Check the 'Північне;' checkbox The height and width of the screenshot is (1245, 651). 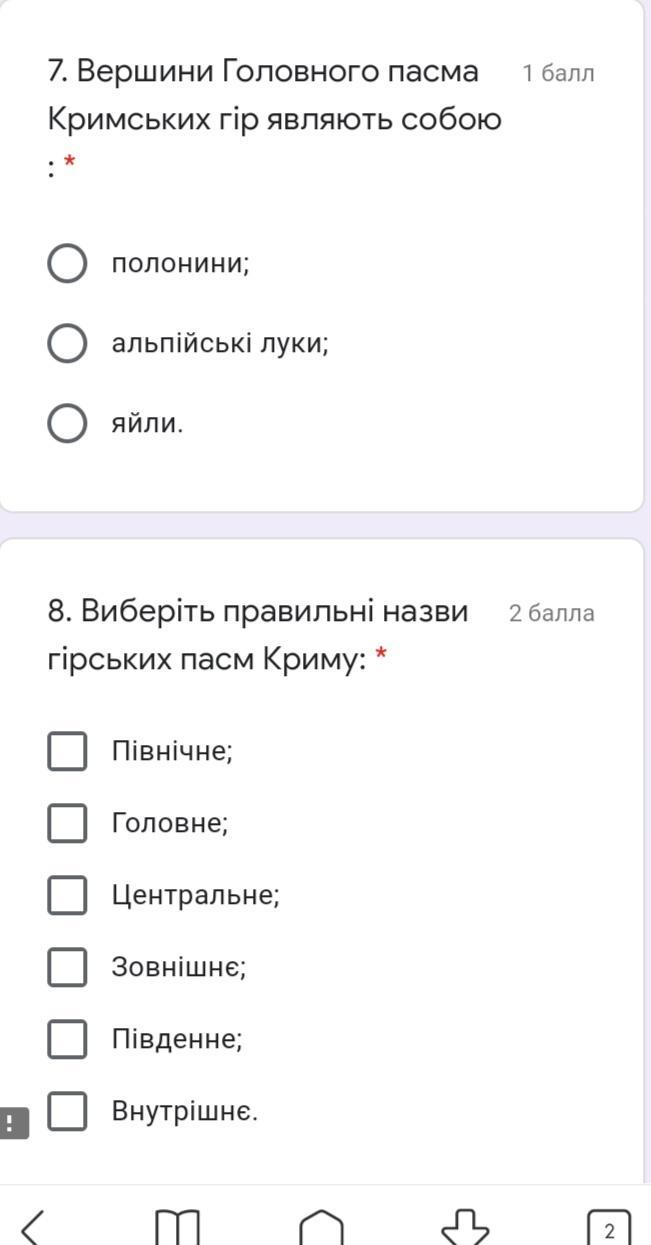67,752
